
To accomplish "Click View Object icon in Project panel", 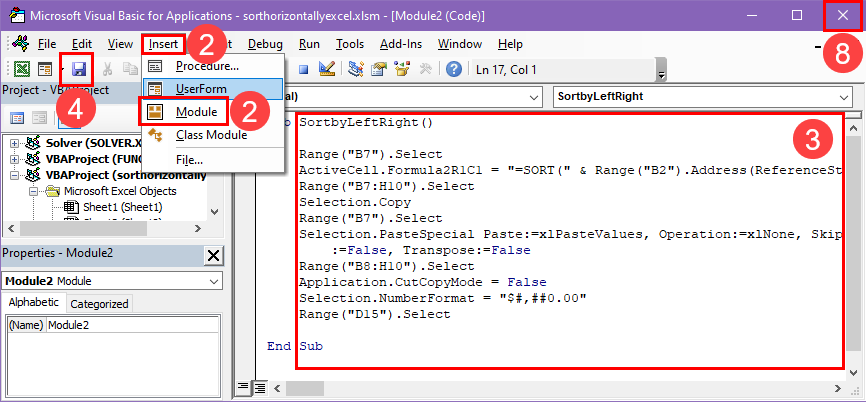I will pyautogui.click(x=39, y=118).
